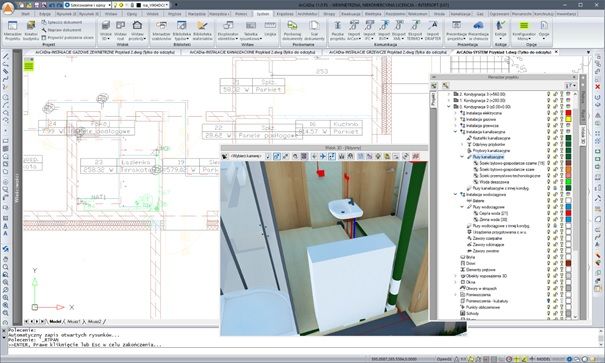The width and height of the screenshot is (605, 363).
Task: Open the Konfigurator Menu green icon
Action: (524, 30)
